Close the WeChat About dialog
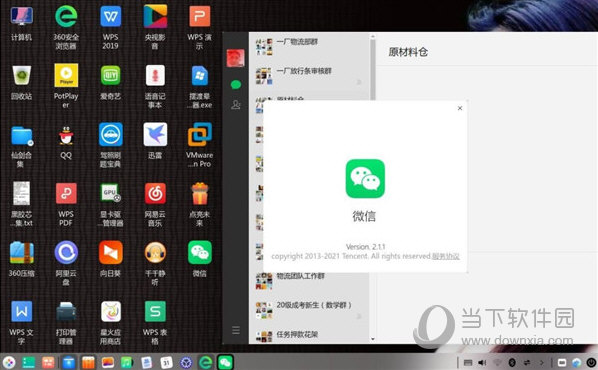This screenshot has width=598, height=370. pos(460,108)
